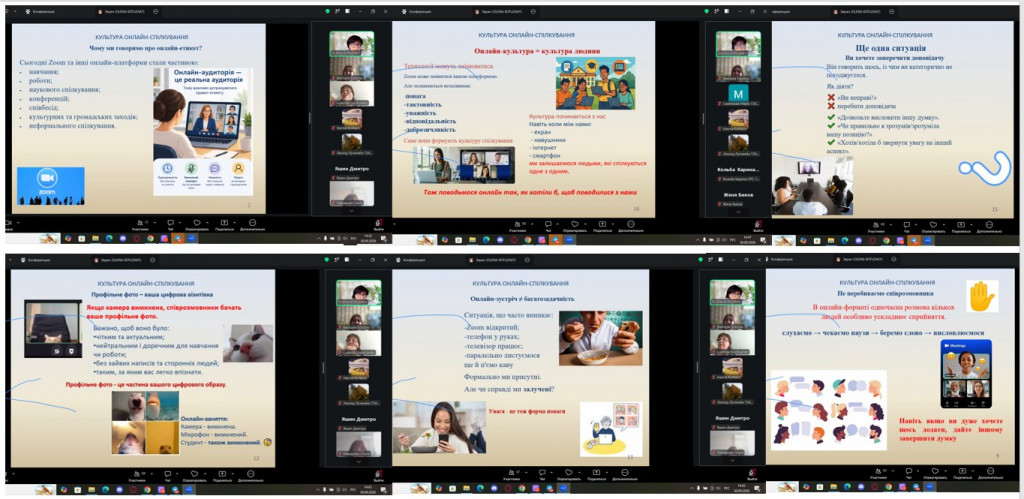Expand the Поделиться caret in the 'Чому ми говоримо' window

tap(234, 223)
